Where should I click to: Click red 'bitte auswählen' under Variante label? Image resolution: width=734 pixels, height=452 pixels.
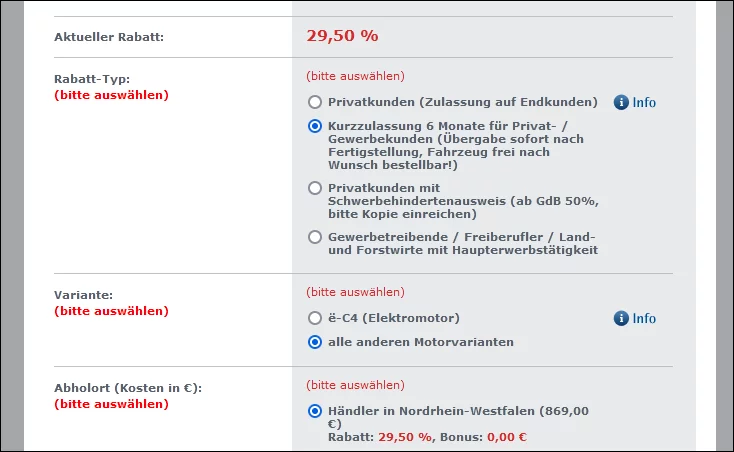point(111,311)
